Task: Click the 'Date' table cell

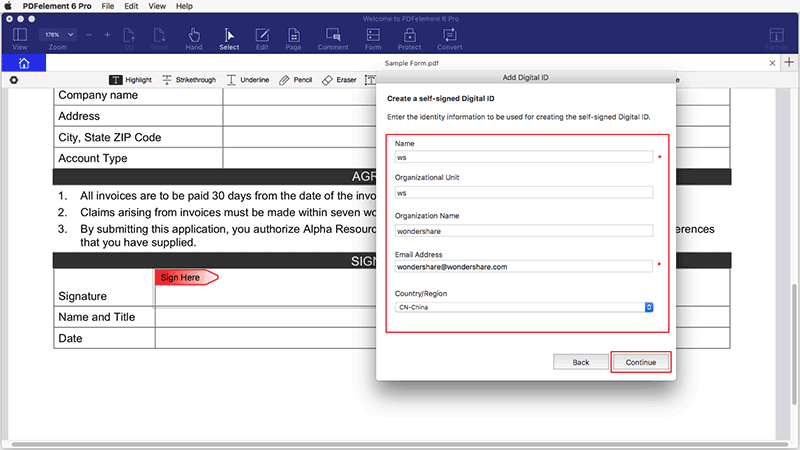Action: click(104, 338)
